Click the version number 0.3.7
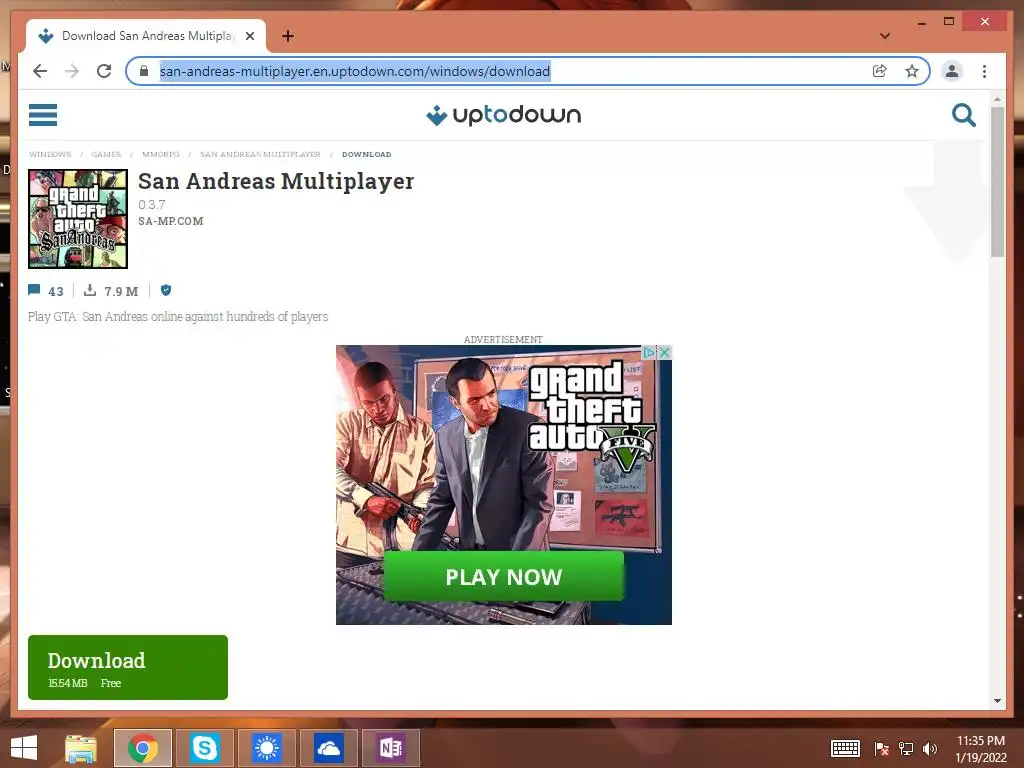This screenshot has width=1024, height=768. 152,204
